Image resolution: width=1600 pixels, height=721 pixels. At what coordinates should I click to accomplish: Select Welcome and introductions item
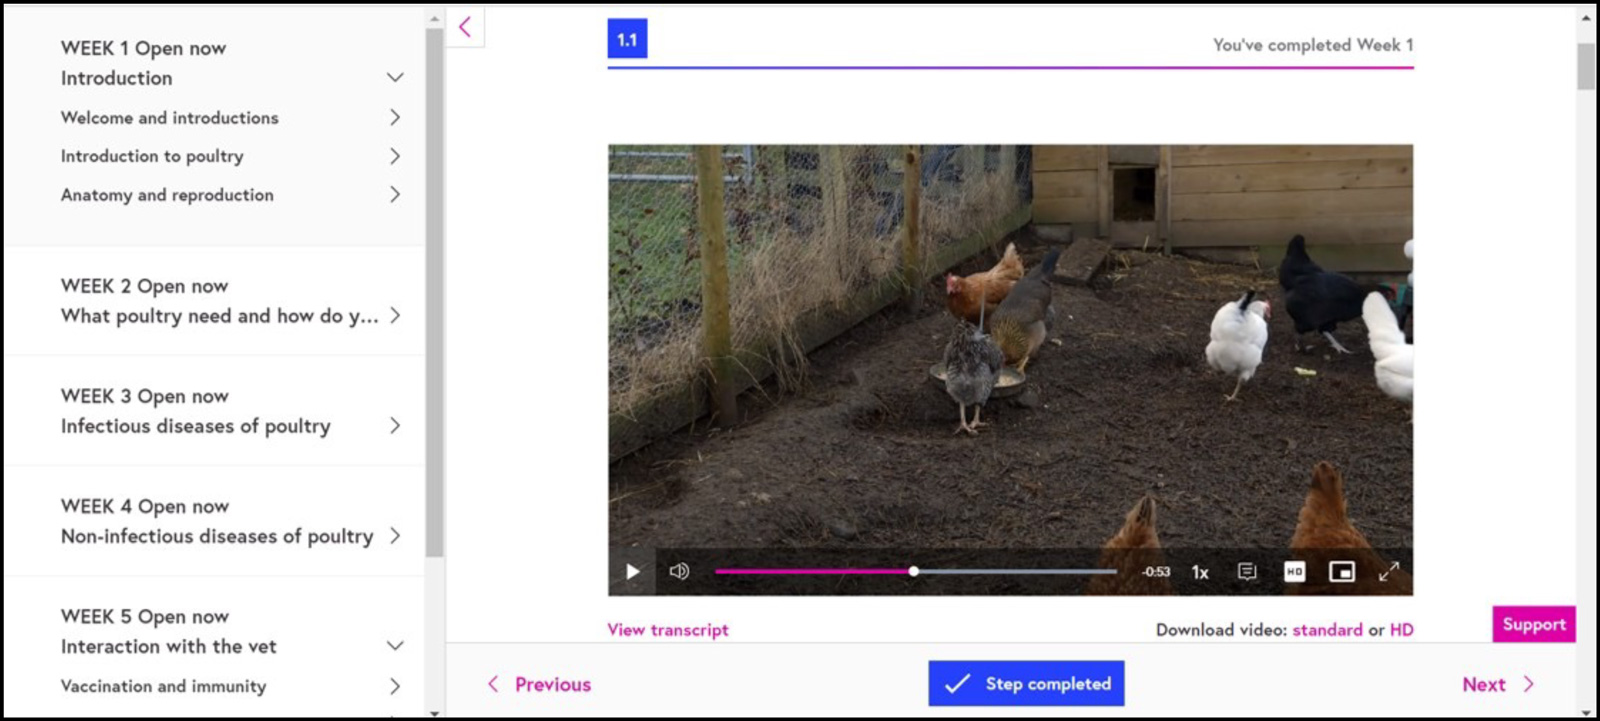coord(170,118)
